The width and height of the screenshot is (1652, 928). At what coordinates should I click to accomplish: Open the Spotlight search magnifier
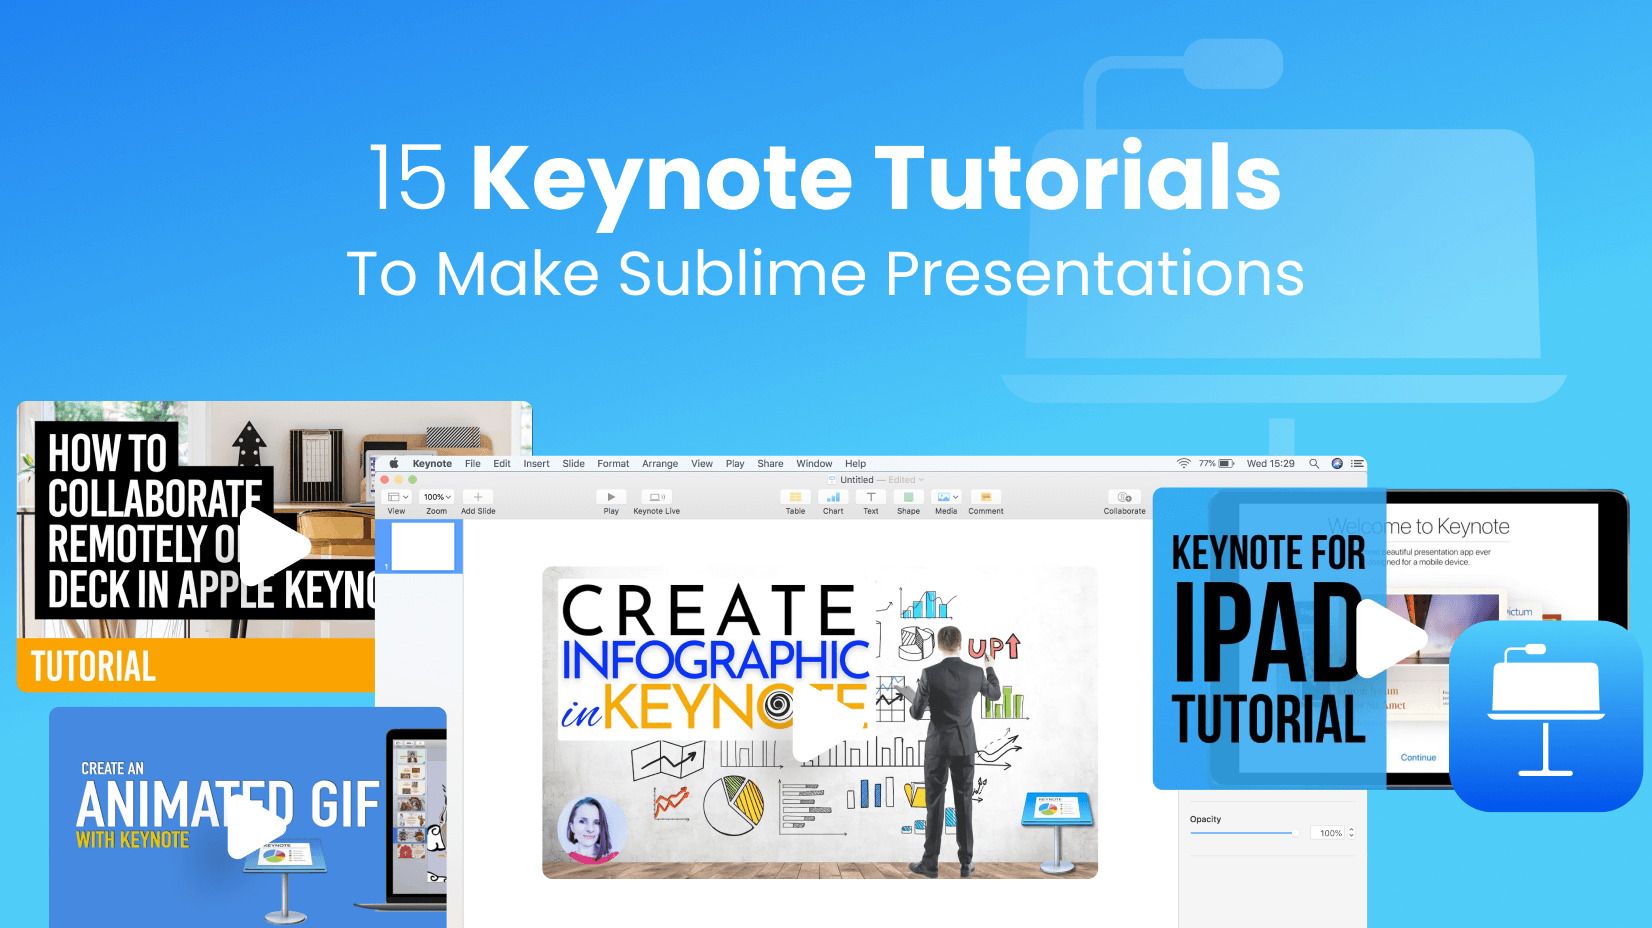1314,464
